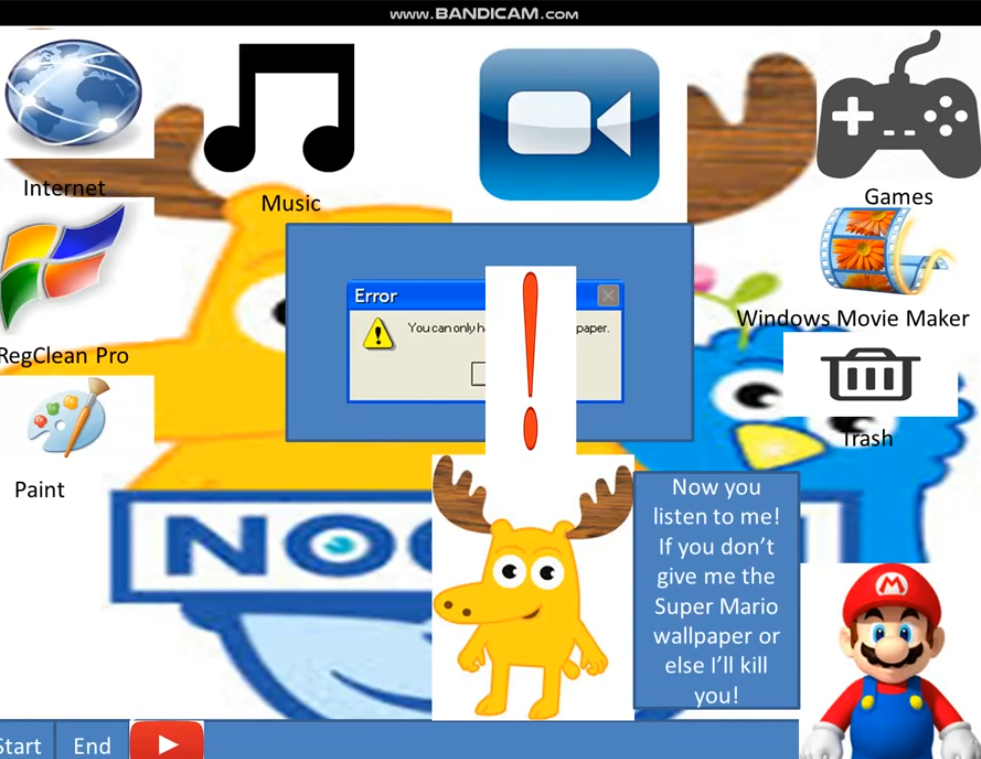The height and width of the screenshot is (759, 981).
Task: Click the Start button on the taskbar
Action: pyautogui.click(x=21, y=745)
